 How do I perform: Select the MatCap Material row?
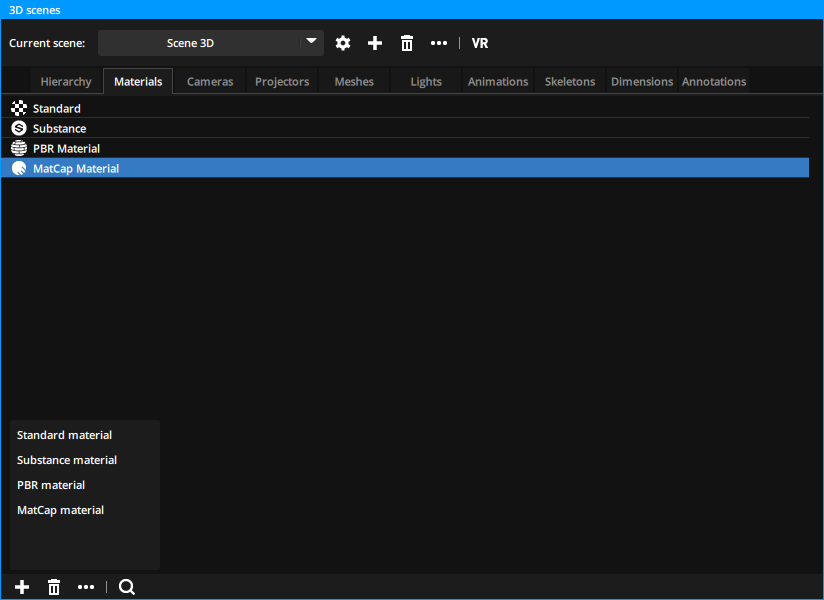pos(405,168)
